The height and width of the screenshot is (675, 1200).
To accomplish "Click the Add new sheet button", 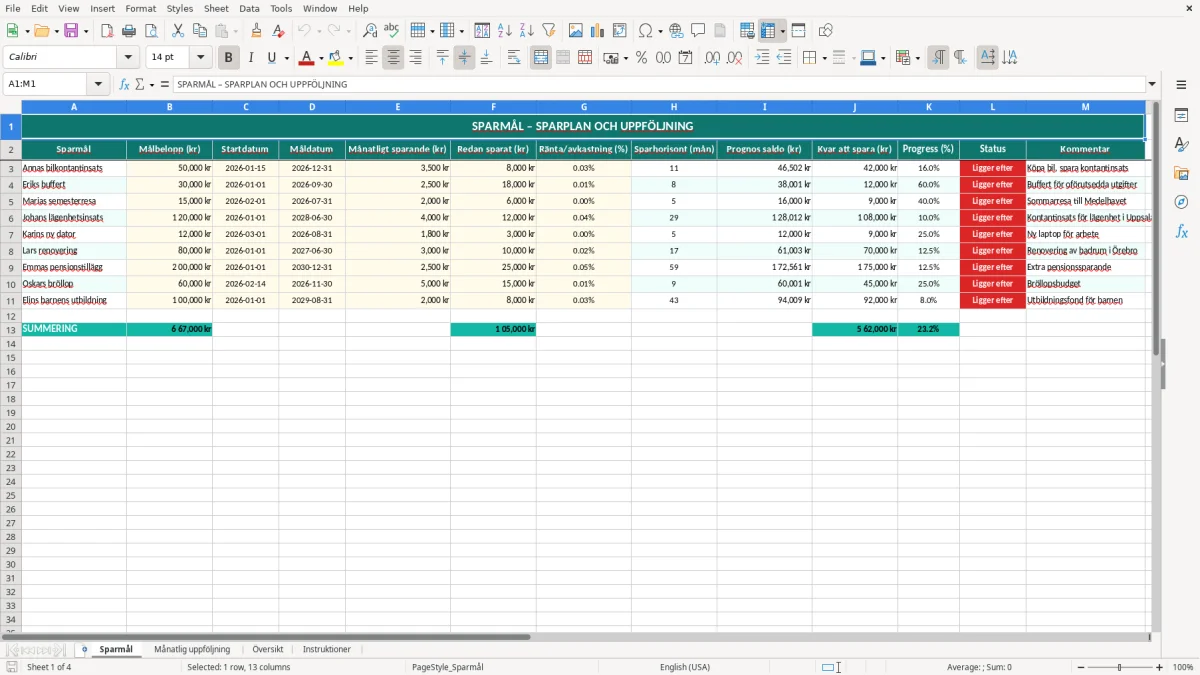I will (x=85, y=649).
